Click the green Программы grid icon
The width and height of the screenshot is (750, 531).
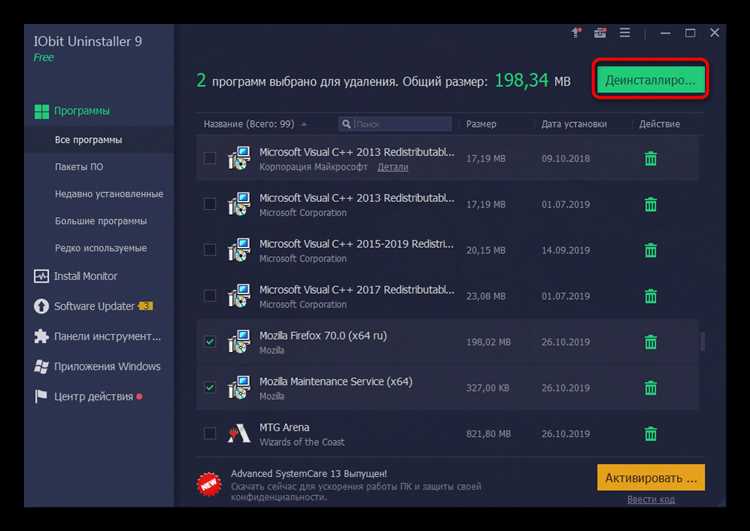tap(42, 111)
